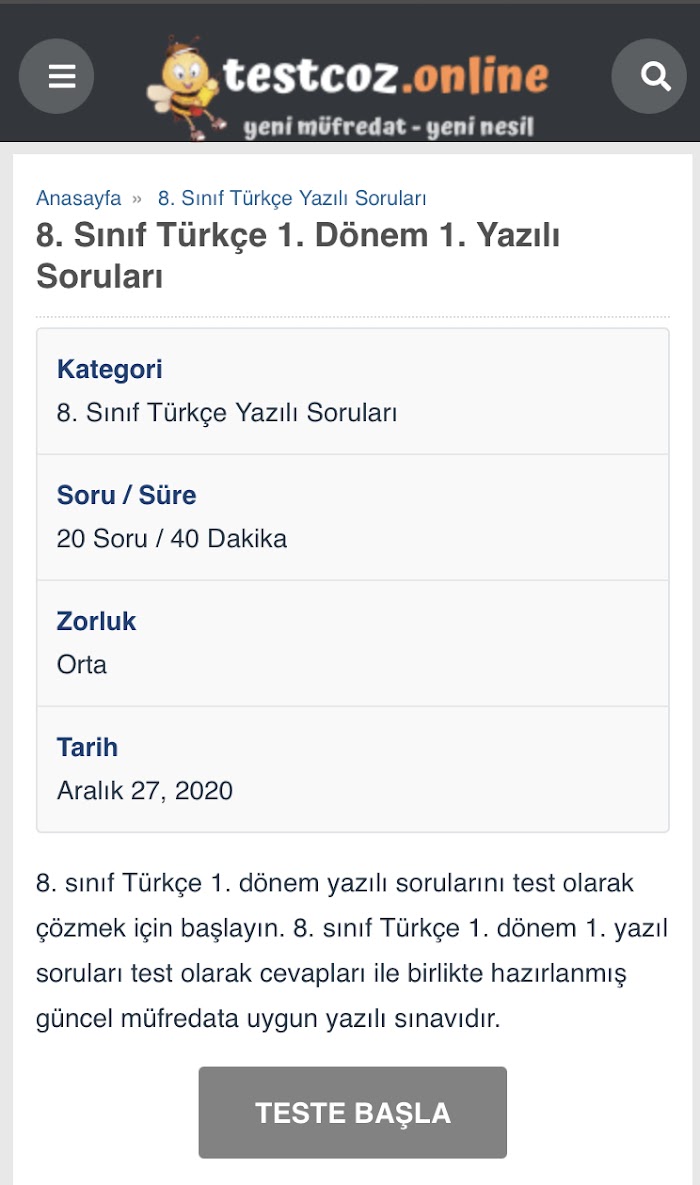Open the hamburger menu

tap(57, 76)
